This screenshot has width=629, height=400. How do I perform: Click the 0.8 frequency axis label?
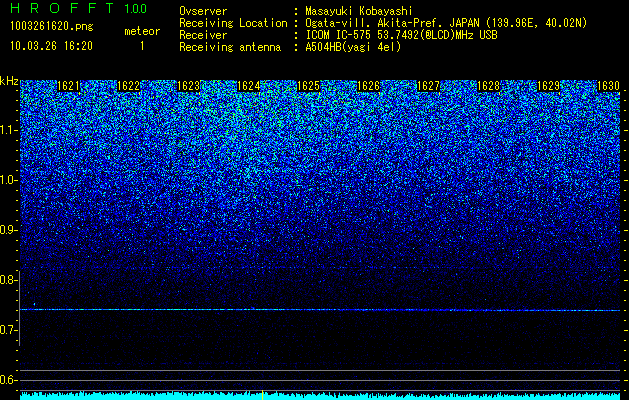[x=8, y=280]
